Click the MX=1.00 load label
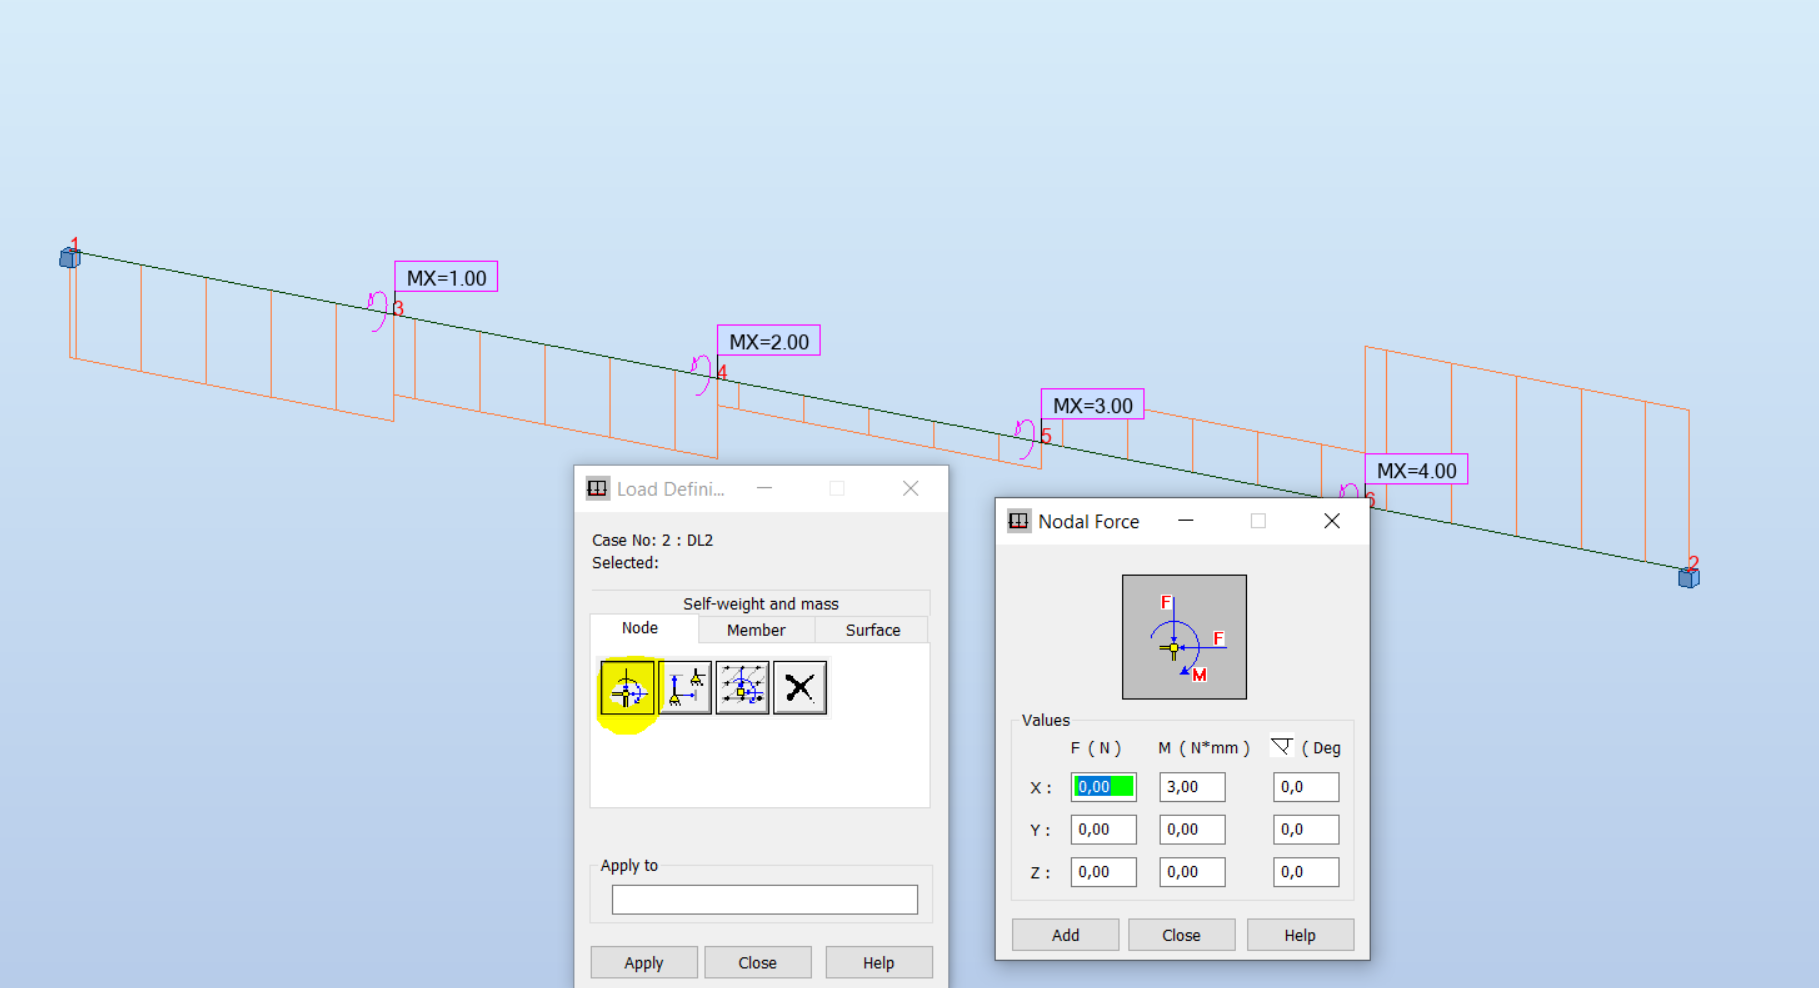 coord(445,276)
